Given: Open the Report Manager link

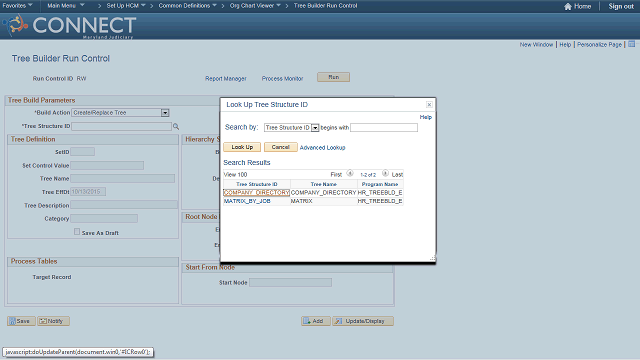Looking at the screenshot, I should click(x=226, y=79).
